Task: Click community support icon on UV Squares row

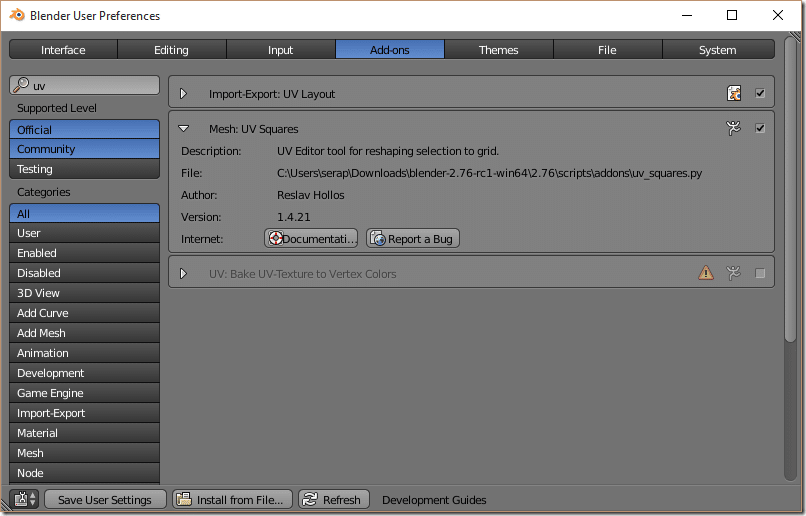Action: click(x=734, y=128)
